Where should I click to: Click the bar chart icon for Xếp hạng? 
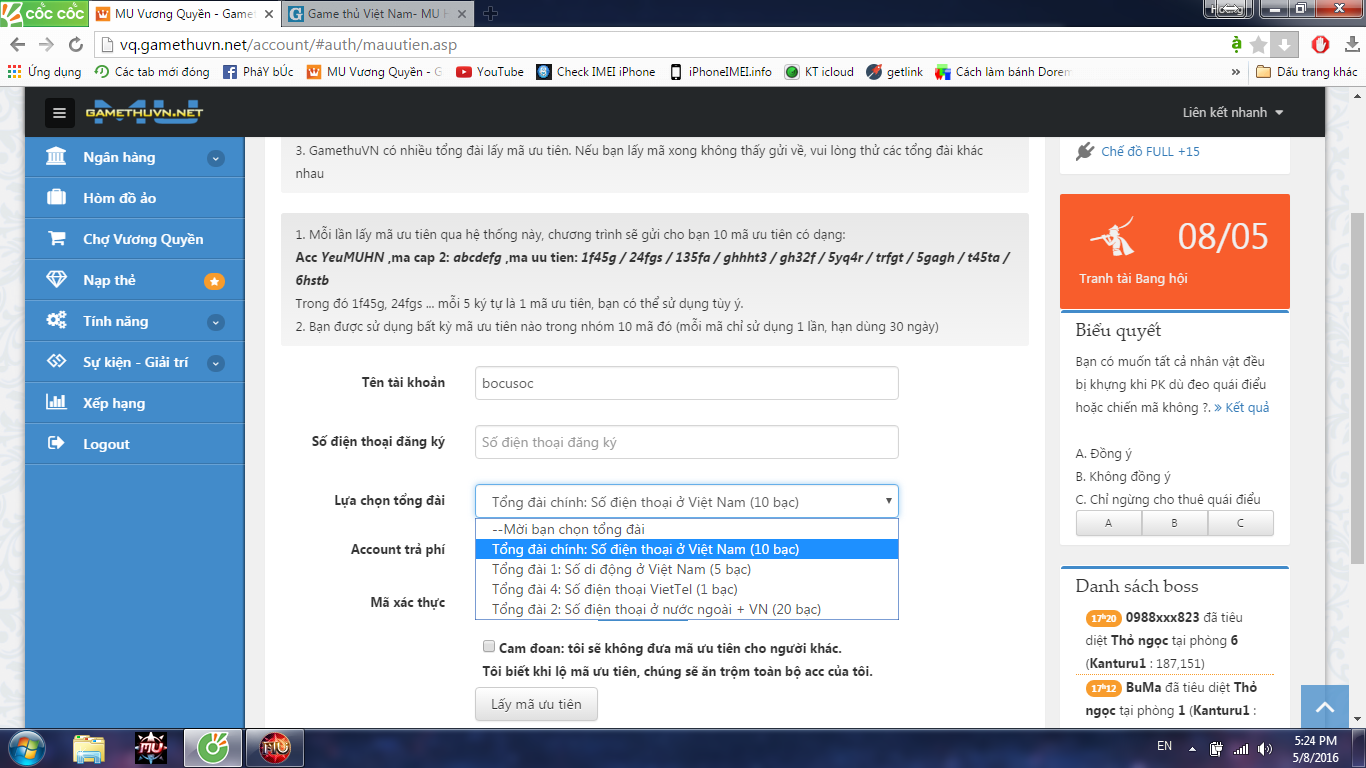coord(57,403)
